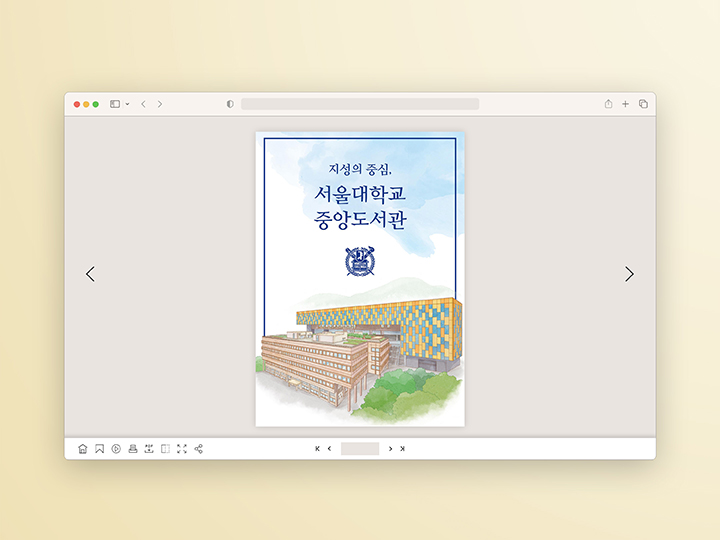Screen dimensions: 720x540
Task: Click the page number input field
Action: pos(360,449)
